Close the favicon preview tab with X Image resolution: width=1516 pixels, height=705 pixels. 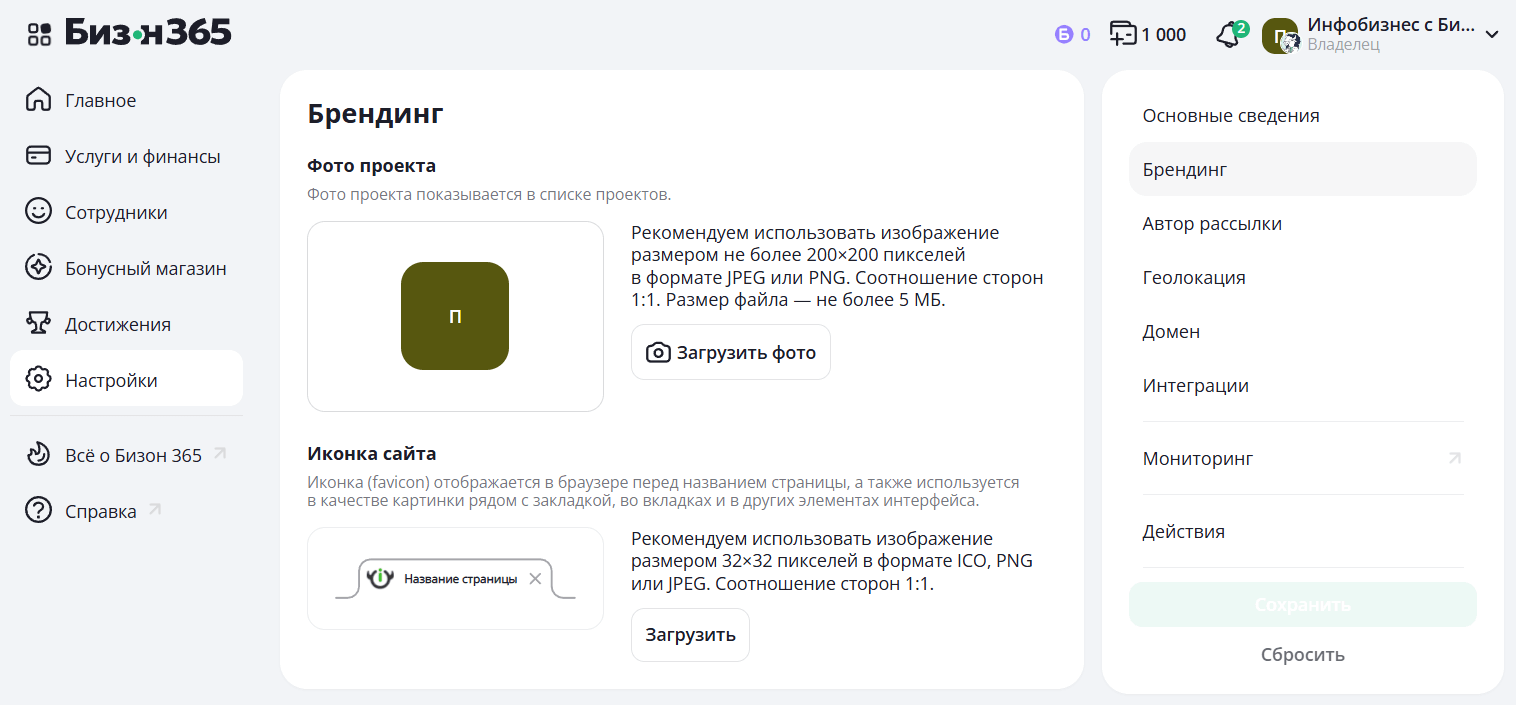535,578
